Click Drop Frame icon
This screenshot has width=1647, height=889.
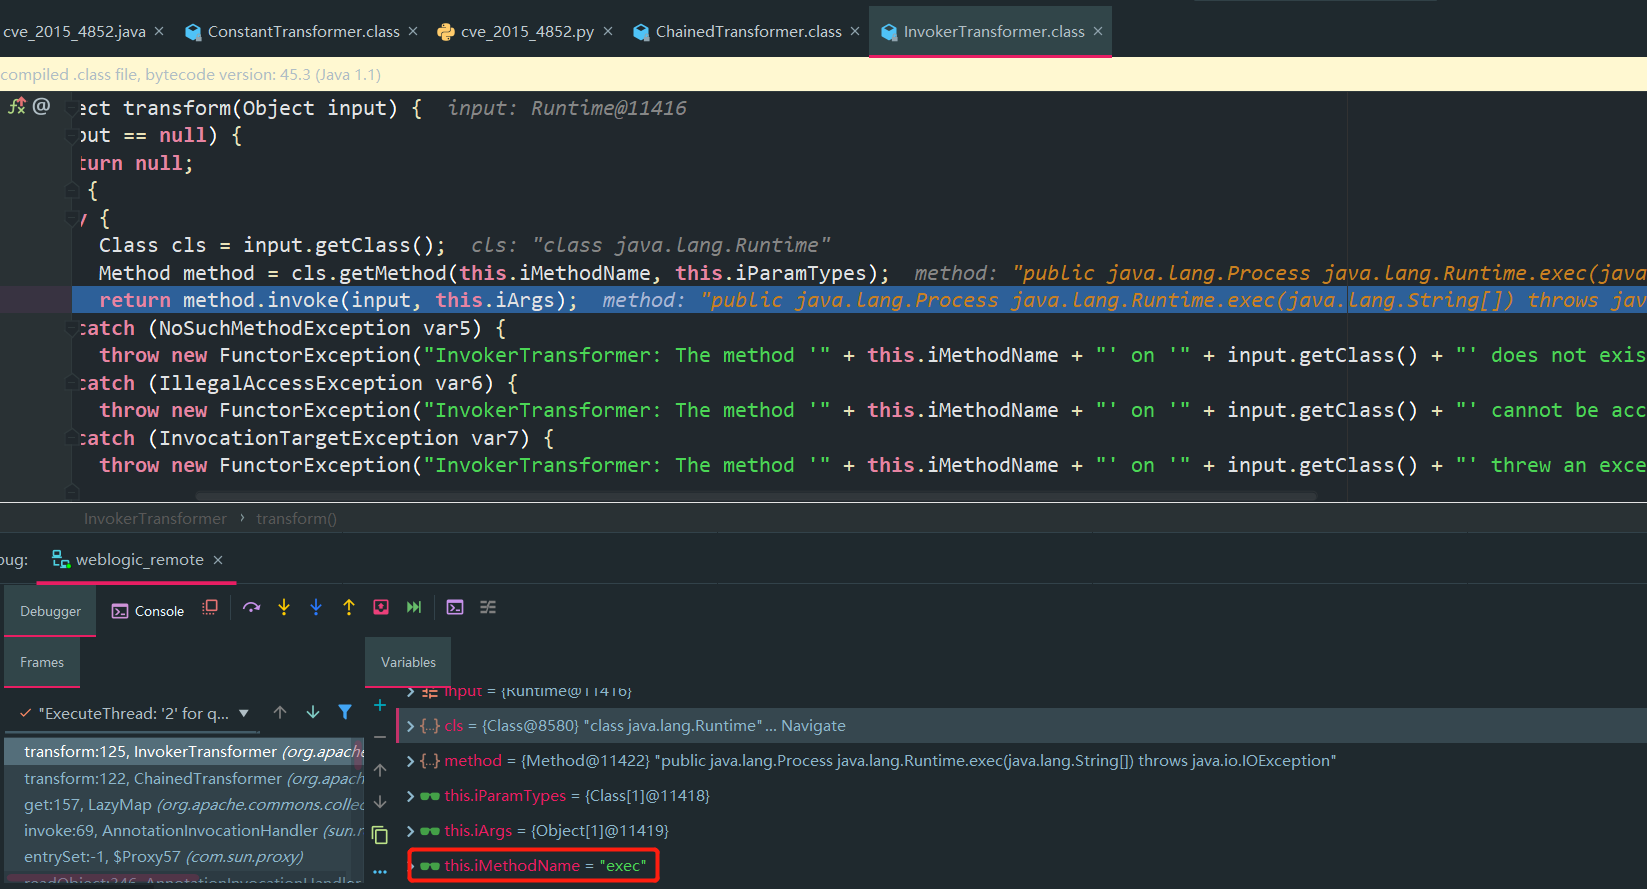(381, 608)
